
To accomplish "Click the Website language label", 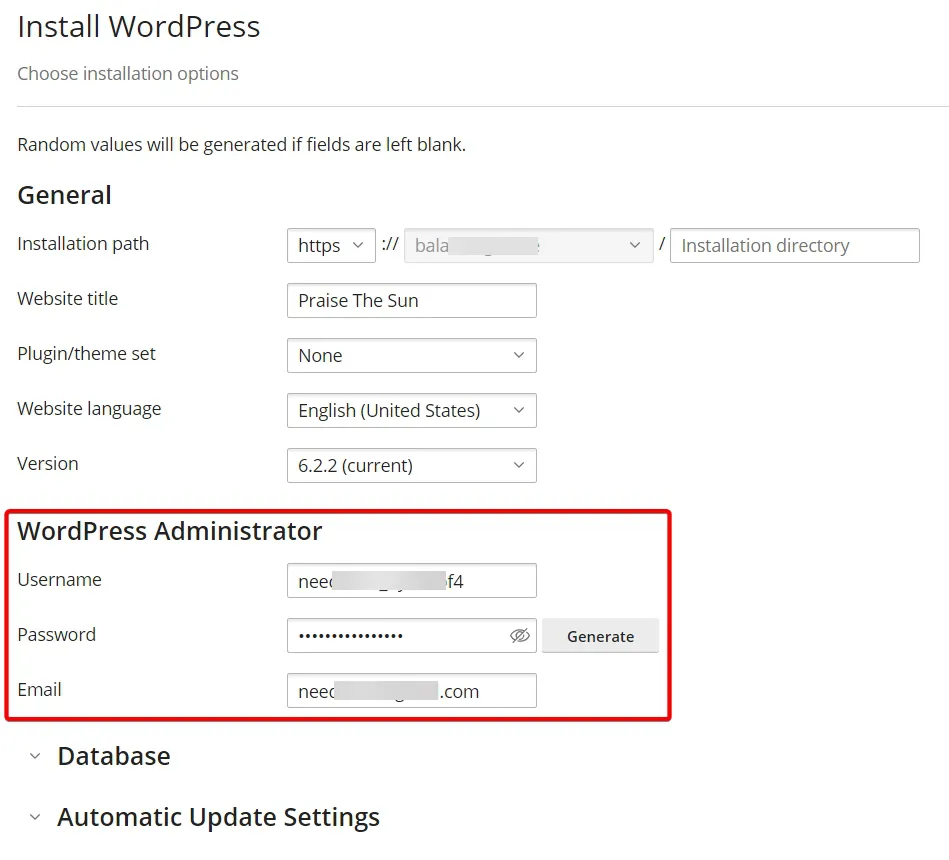I will pos(89,409).
